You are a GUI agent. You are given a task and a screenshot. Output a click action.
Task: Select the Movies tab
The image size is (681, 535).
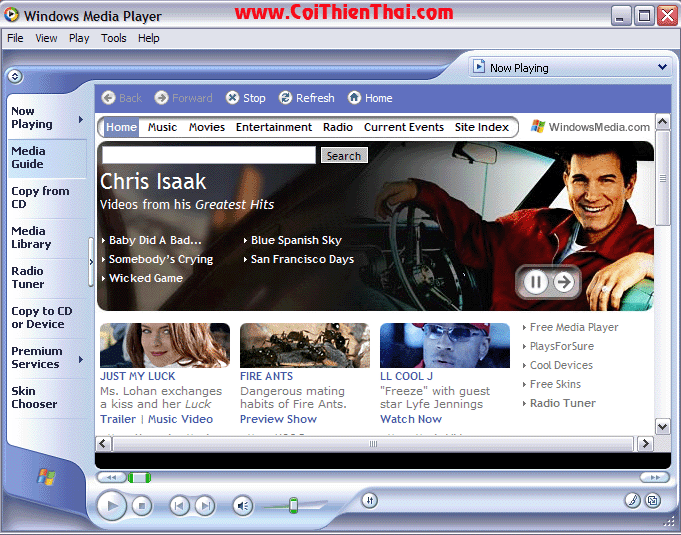207,127
